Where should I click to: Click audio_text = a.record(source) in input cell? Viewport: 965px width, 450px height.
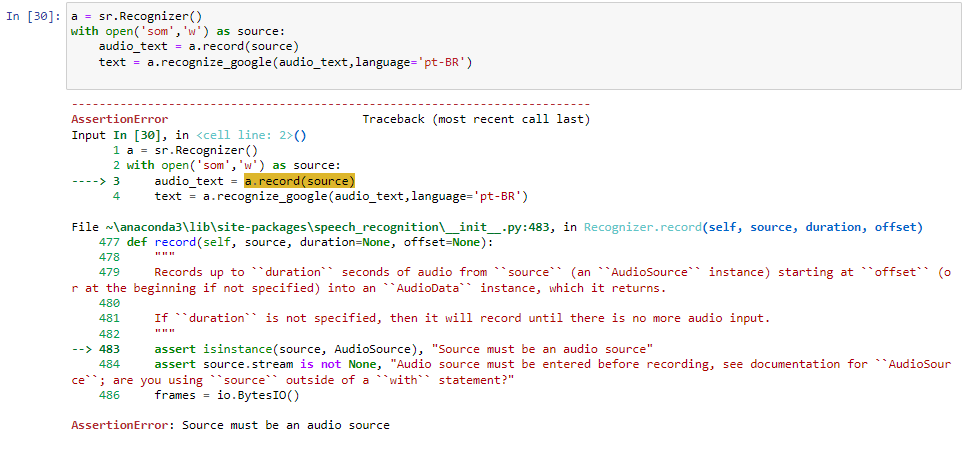tap(198, 47)
